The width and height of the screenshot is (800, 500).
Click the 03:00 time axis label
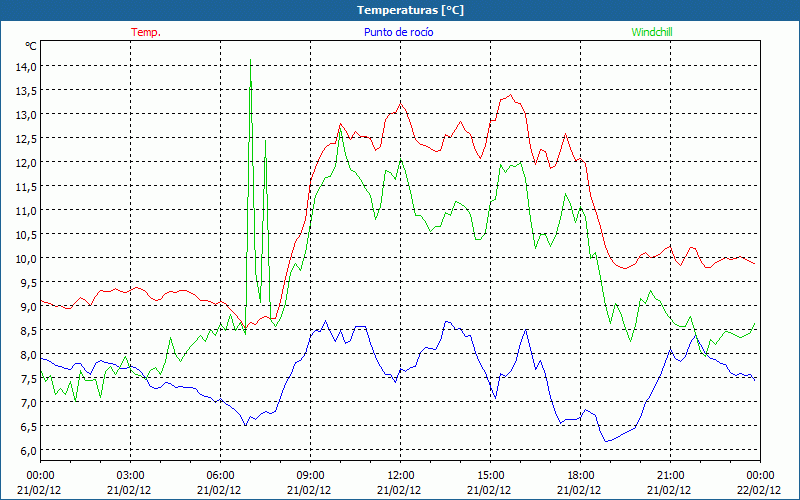[x=131, y=476]
